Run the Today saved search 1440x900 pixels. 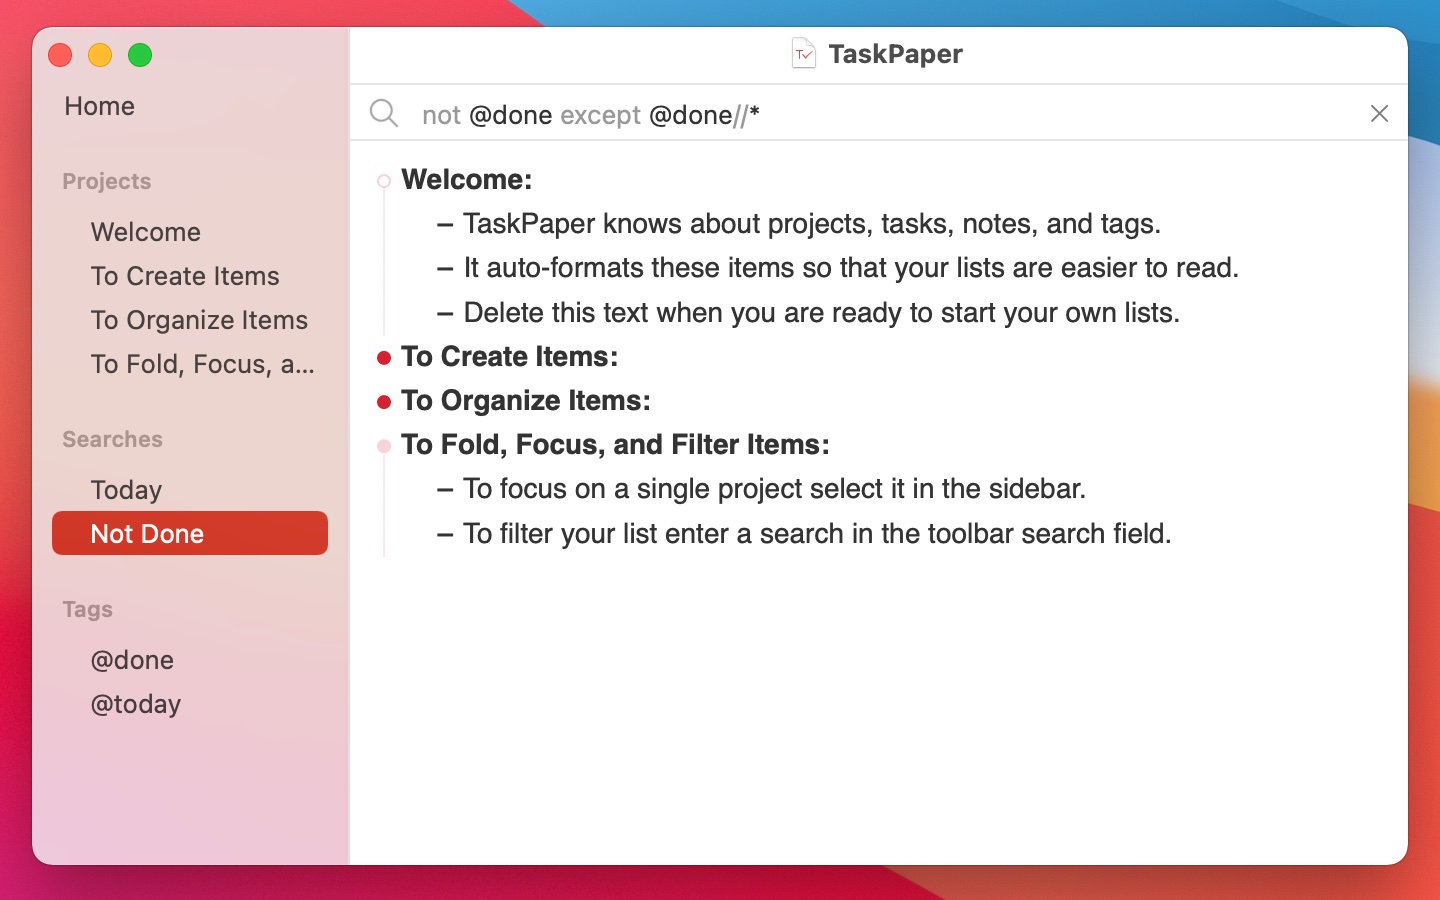[x=126, y=490]
